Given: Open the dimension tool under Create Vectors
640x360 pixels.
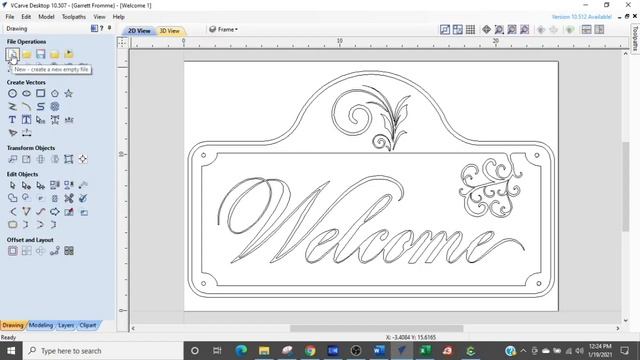Looking at the screenshot, I should [x=27, y=133].
